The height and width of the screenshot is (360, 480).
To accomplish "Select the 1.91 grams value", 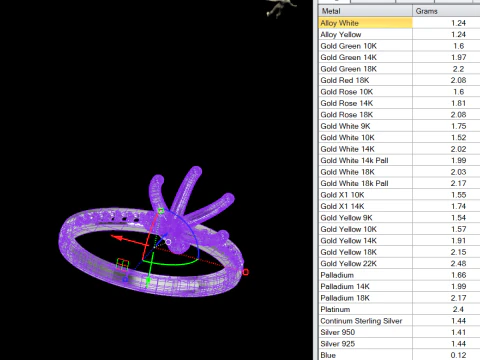I will [458, 241].
